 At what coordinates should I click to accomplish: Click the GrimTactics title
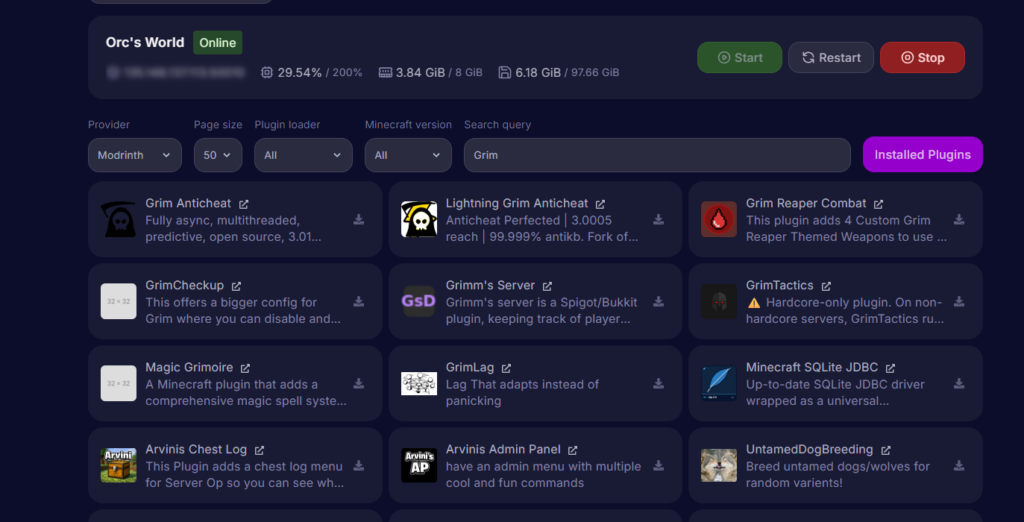780,286
